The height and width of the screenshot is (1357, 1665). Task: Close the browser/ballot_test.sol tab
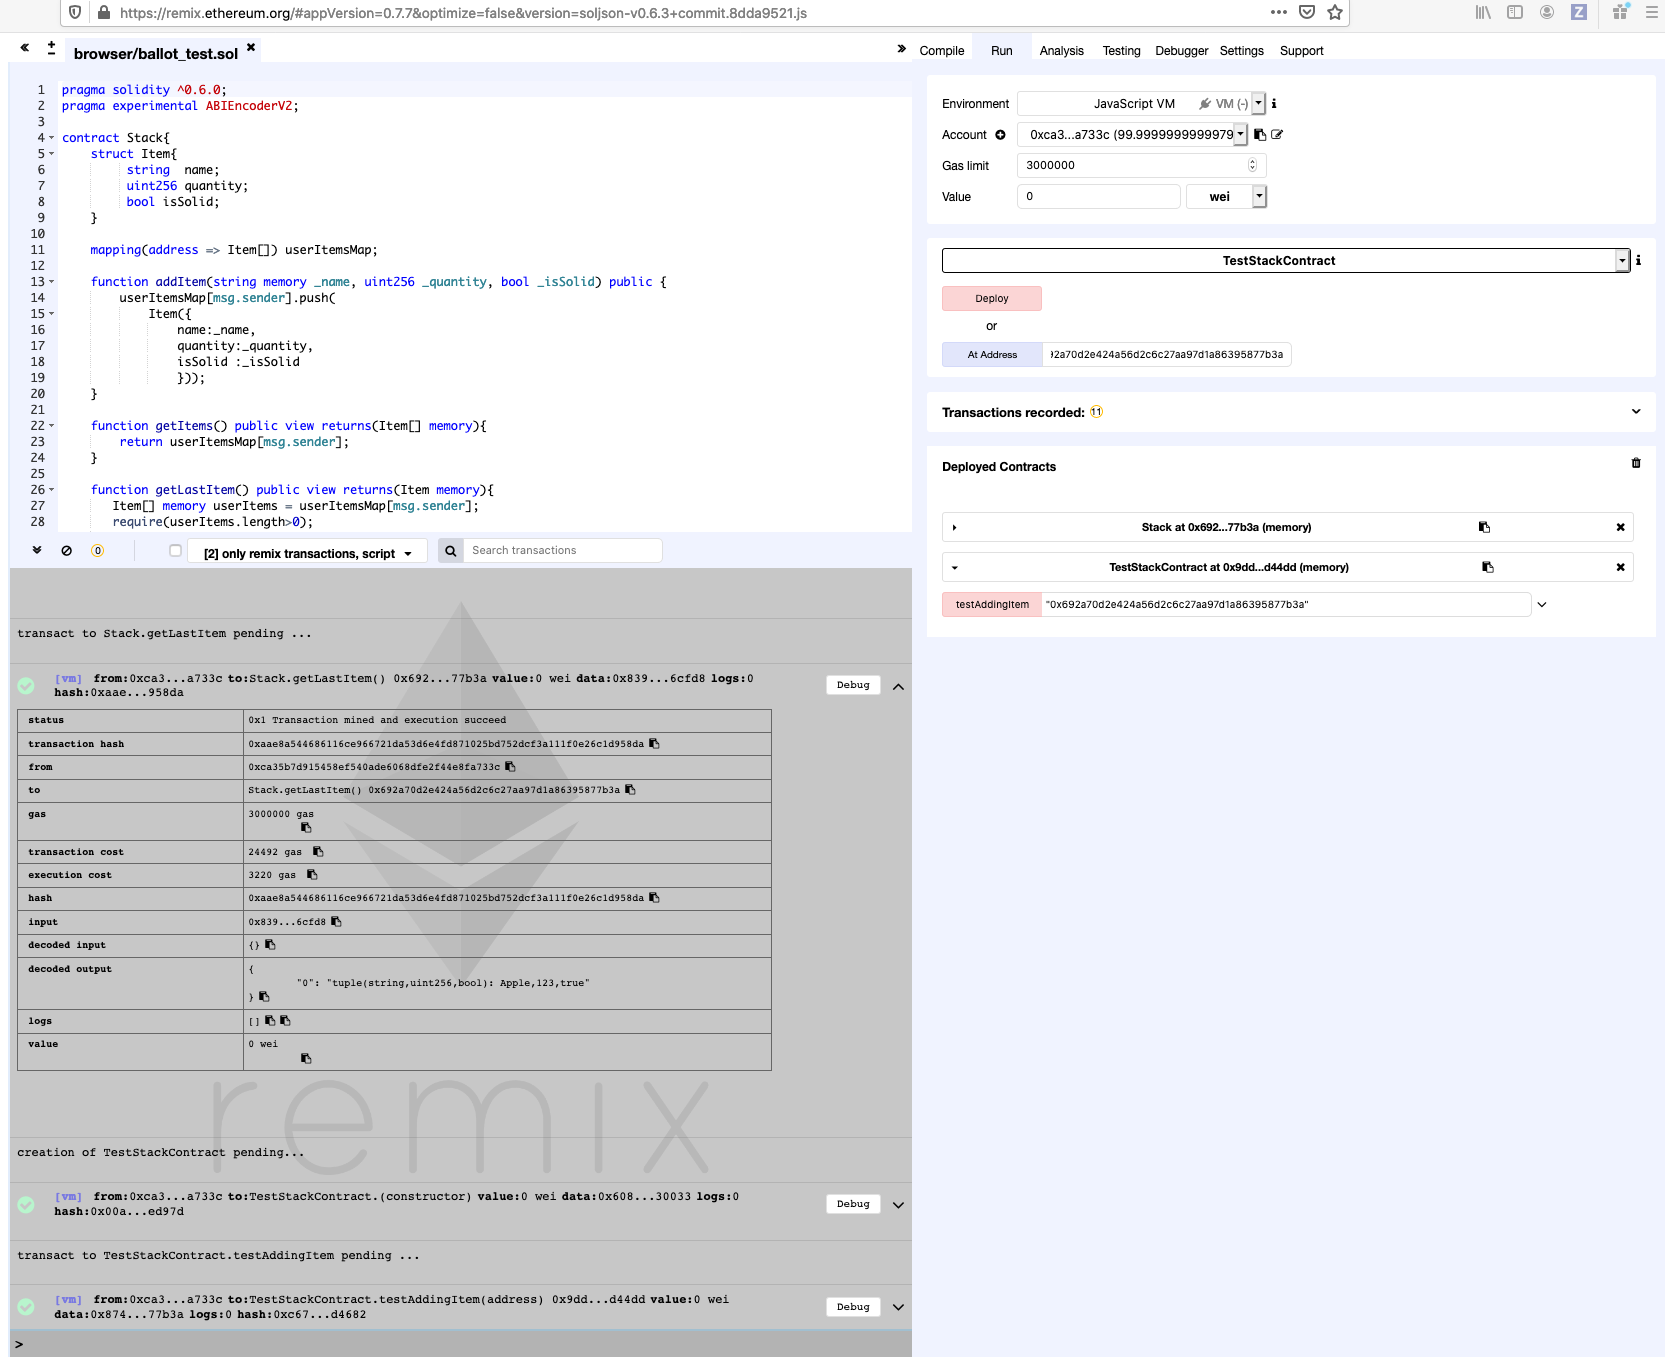pyautogui.click(x=251, y=47)
